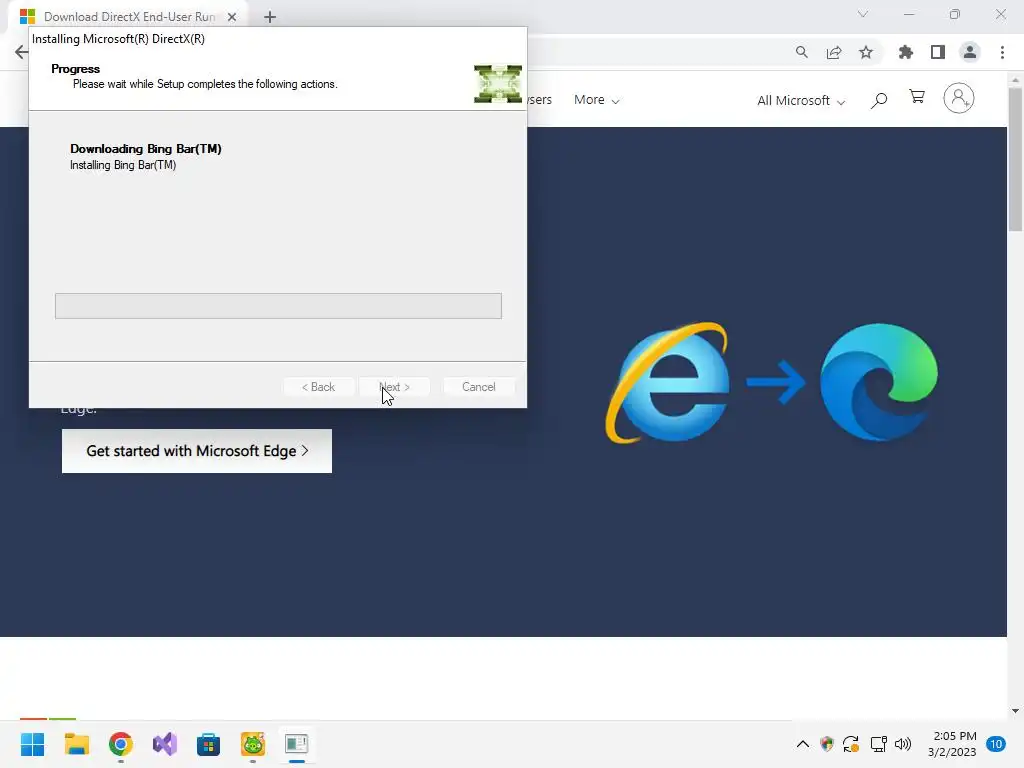Click scrollbar up arrow on the page
Screen dimensions: 1024x768
click(x=1015, y=80)
